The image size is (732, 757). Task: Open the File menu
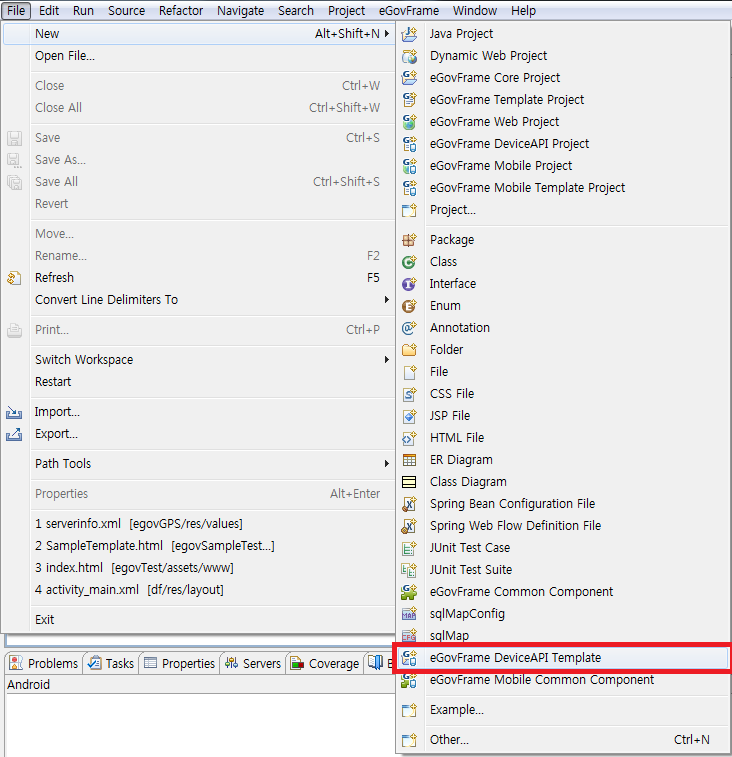(16, 11)
